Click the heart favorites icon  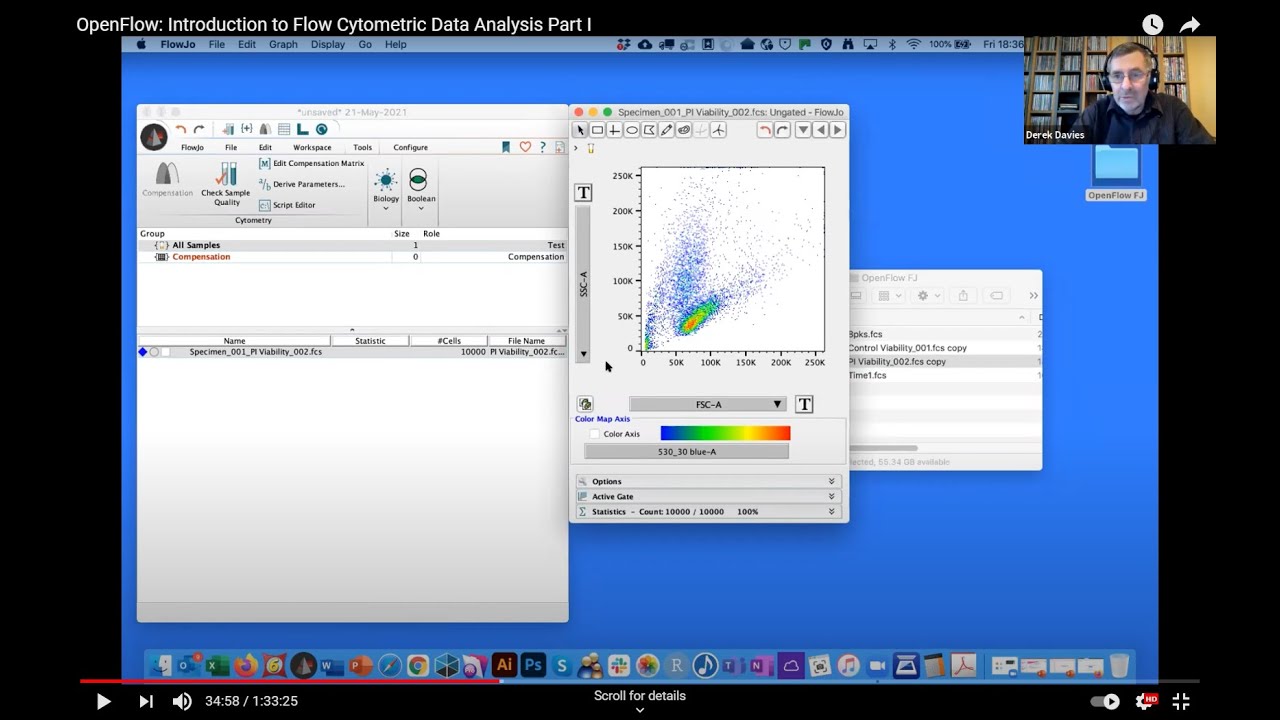(x=525, y=147)
